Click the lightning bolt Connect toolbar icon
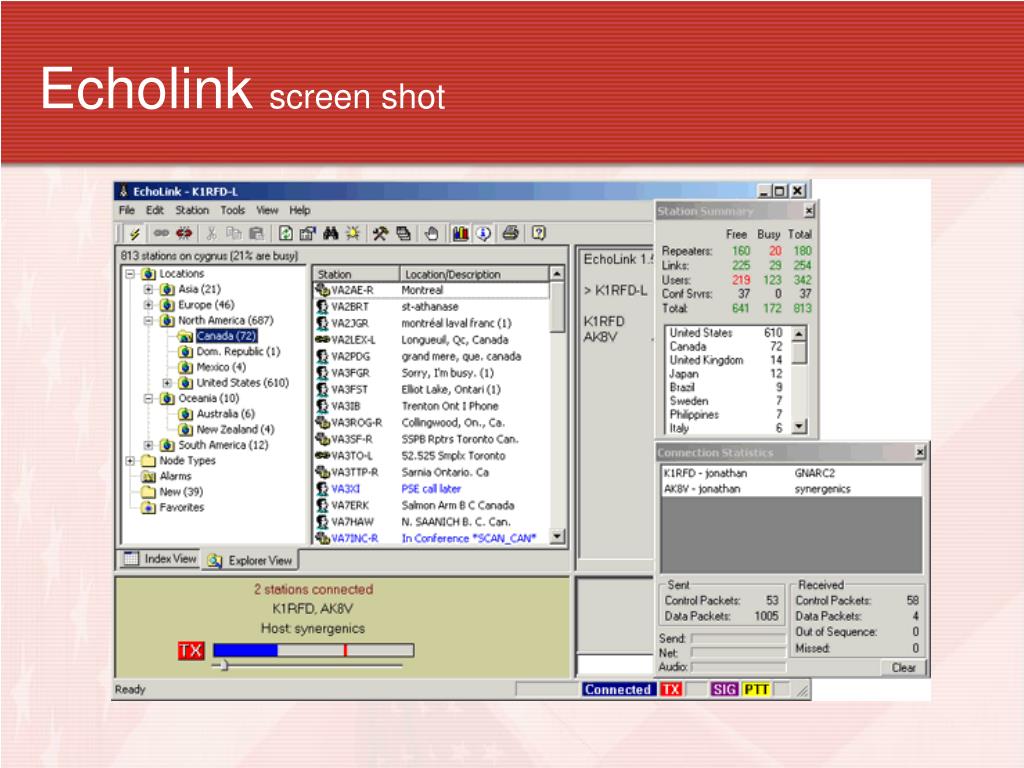 pos(135,234)
